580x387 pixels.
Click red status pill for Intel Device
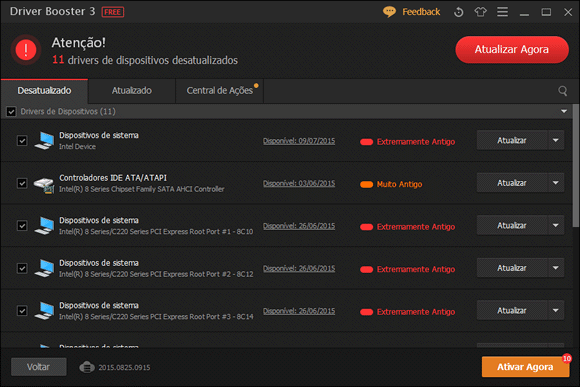pos(366,142)
